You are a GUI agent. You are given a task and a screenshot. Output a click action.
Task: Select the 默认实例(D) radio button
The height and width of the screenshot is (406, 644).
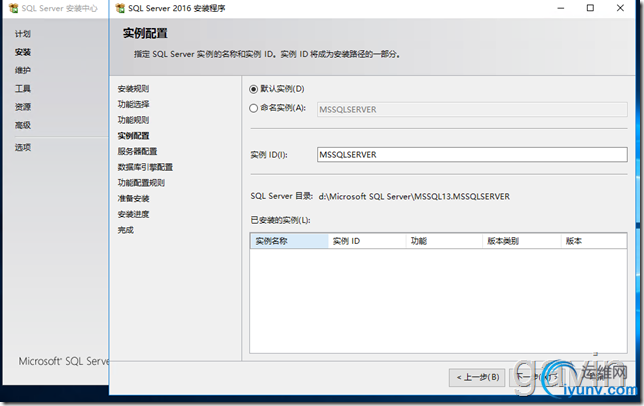(254, 89)
